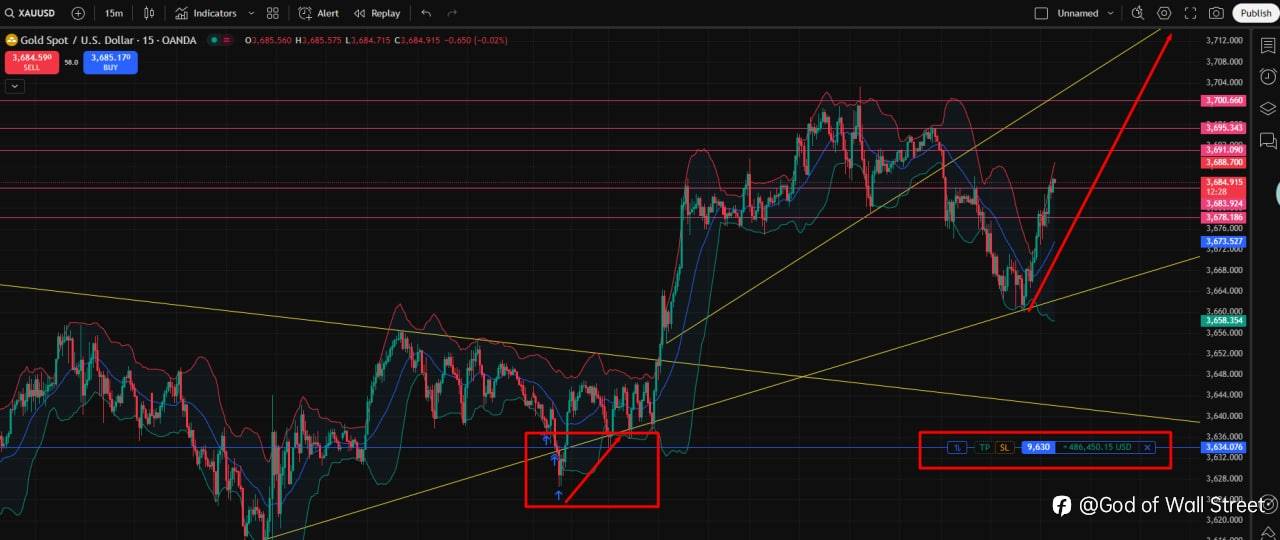The image size is (1280, 540).
Task: Expand the indicator legend chevron
Action: coord(14,86)
